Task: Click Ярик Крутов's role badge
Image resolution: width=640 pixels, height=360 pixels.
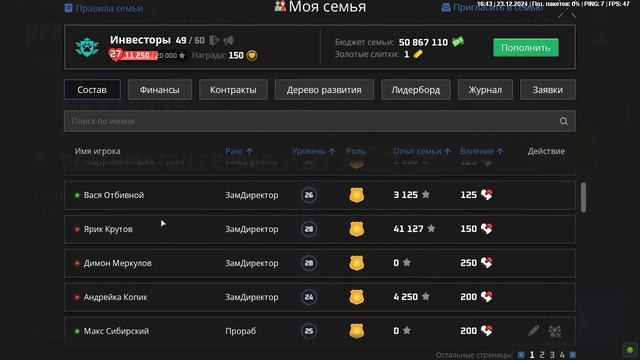Action: point(356,229)
